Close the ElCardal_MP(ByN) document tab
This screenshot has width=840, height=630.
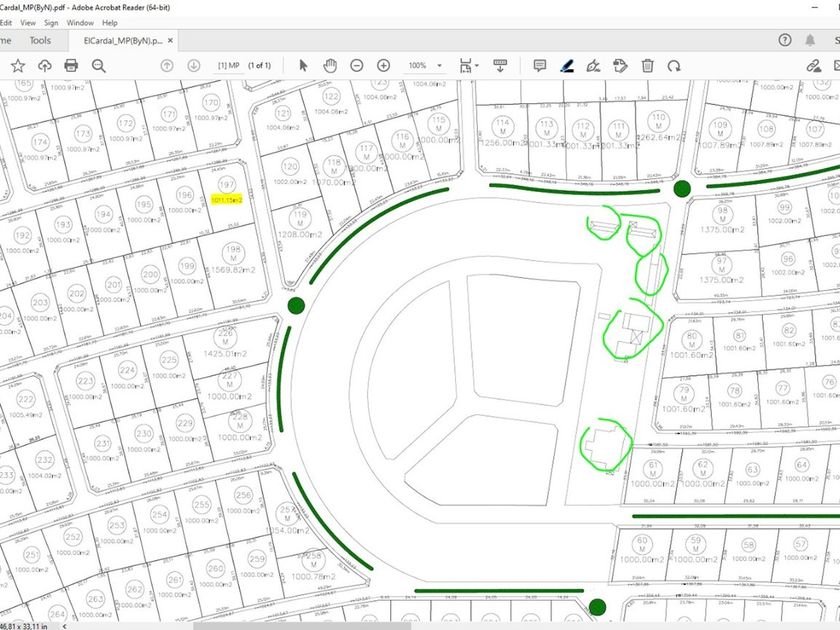(x=170, y=41)
